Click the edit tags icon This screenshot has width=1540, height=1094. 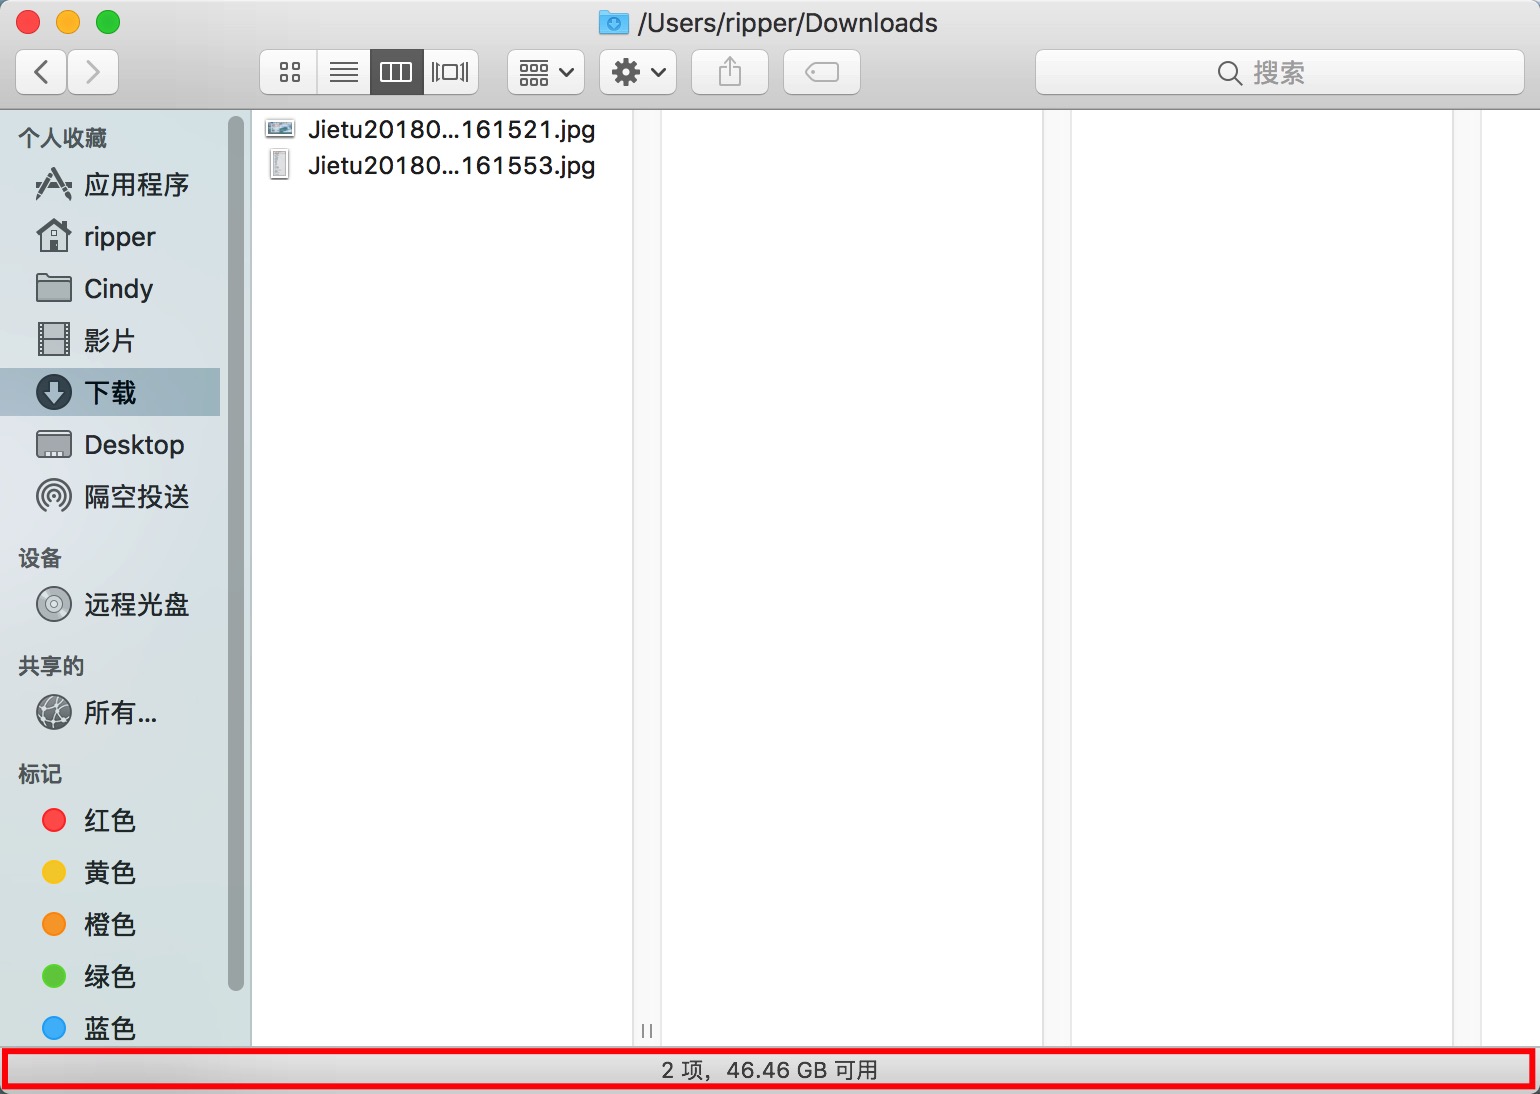coord(821,72)
